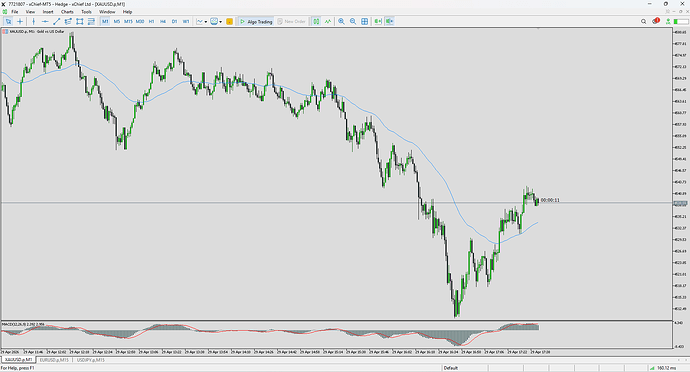Click the "For Help, press F1" status text
Image resolution: width=690 pixels, height=372 pixels.
pos(18,368)
